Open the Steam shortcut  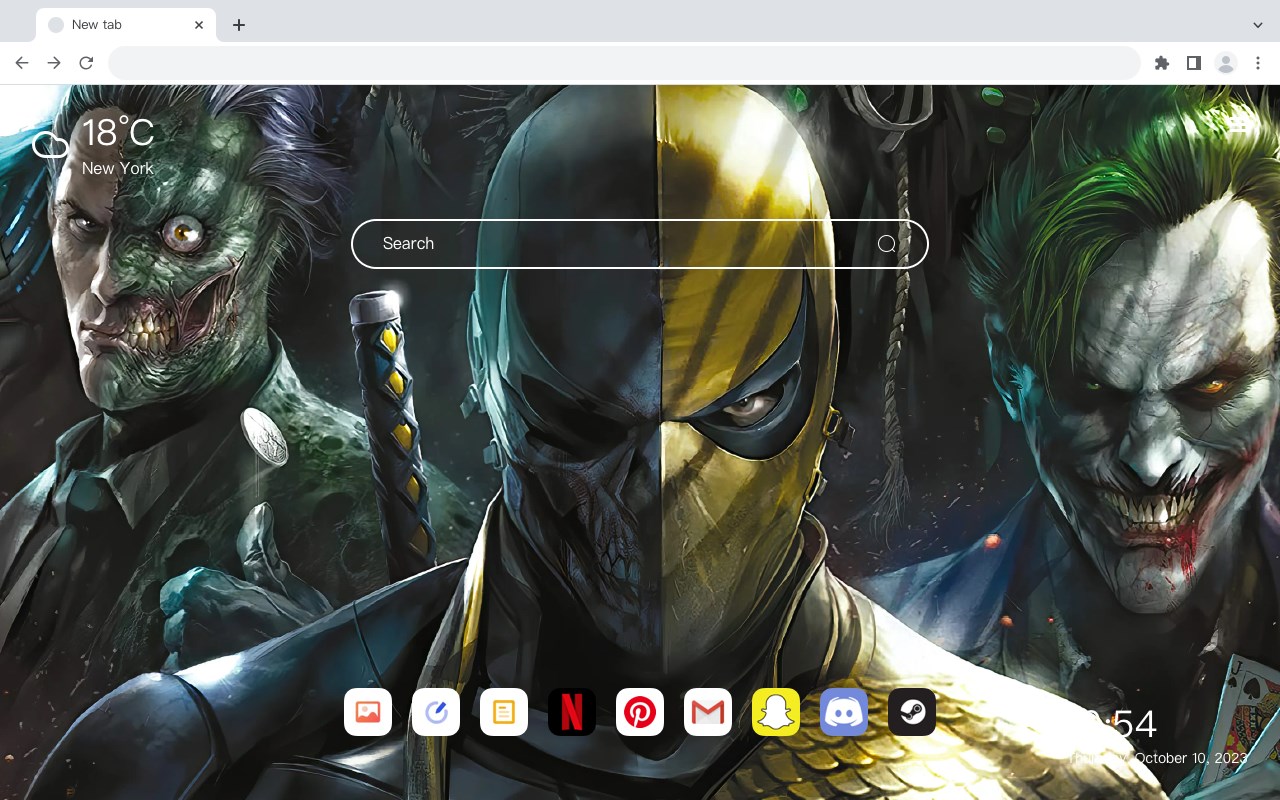912,712
